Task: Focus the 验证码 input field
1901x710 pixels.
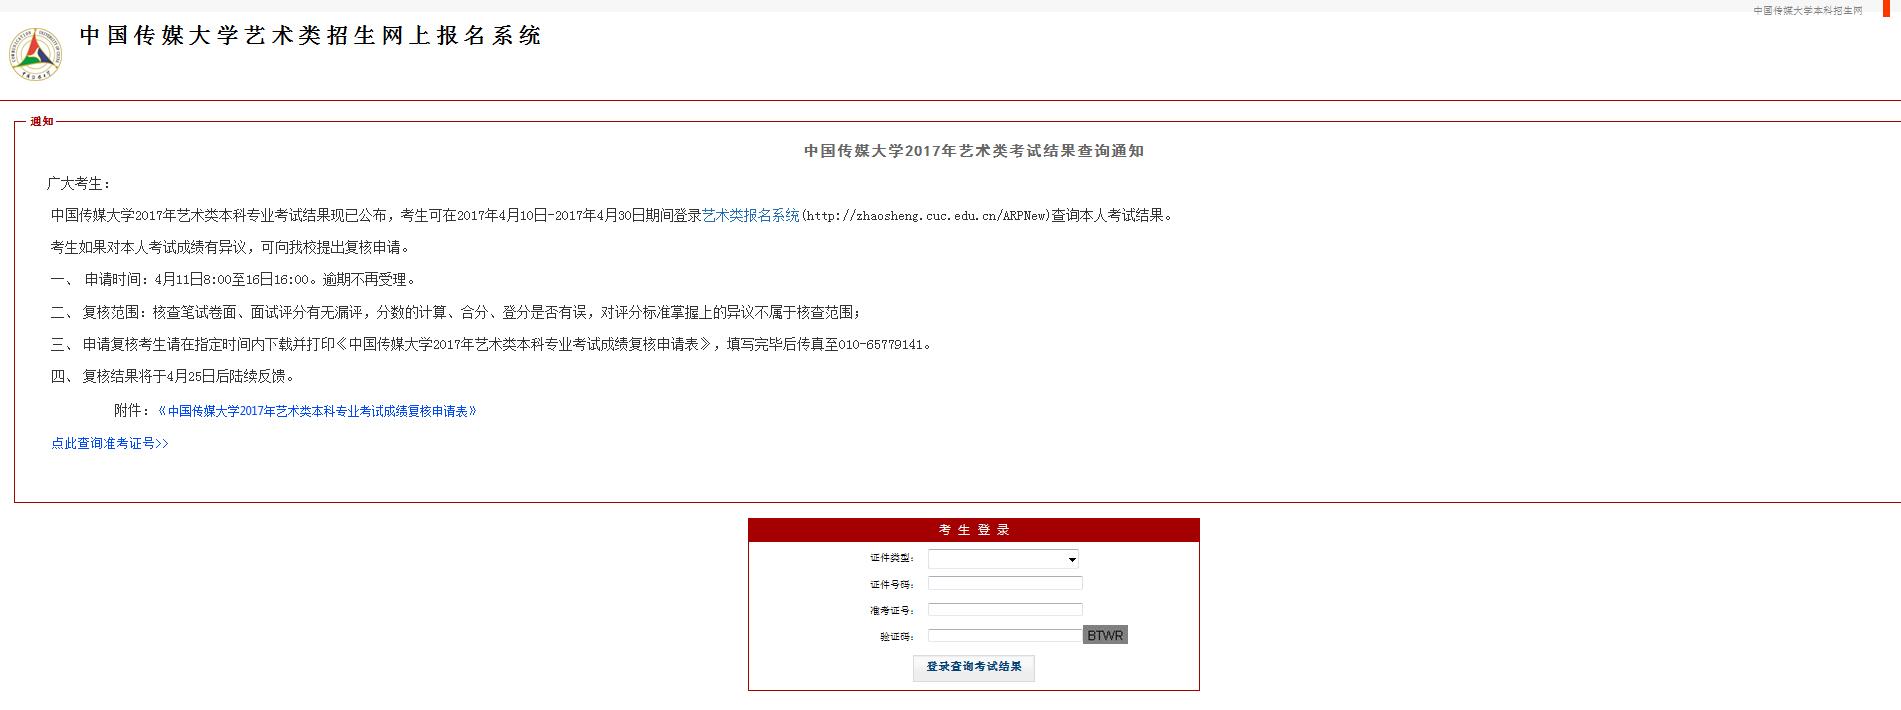Action: coord(1005,635)
